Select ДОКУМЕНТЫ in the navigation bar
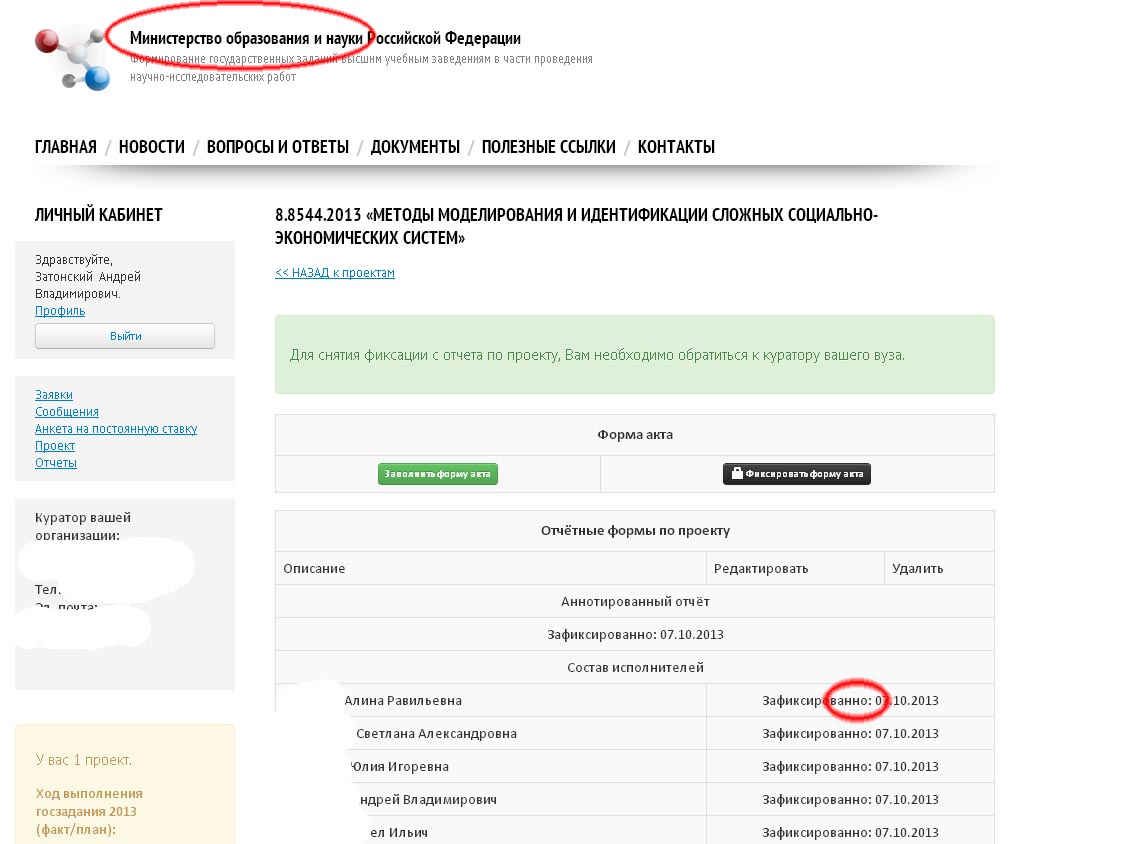The height and width of the screenshot is (844, 1132). (415, 147)
